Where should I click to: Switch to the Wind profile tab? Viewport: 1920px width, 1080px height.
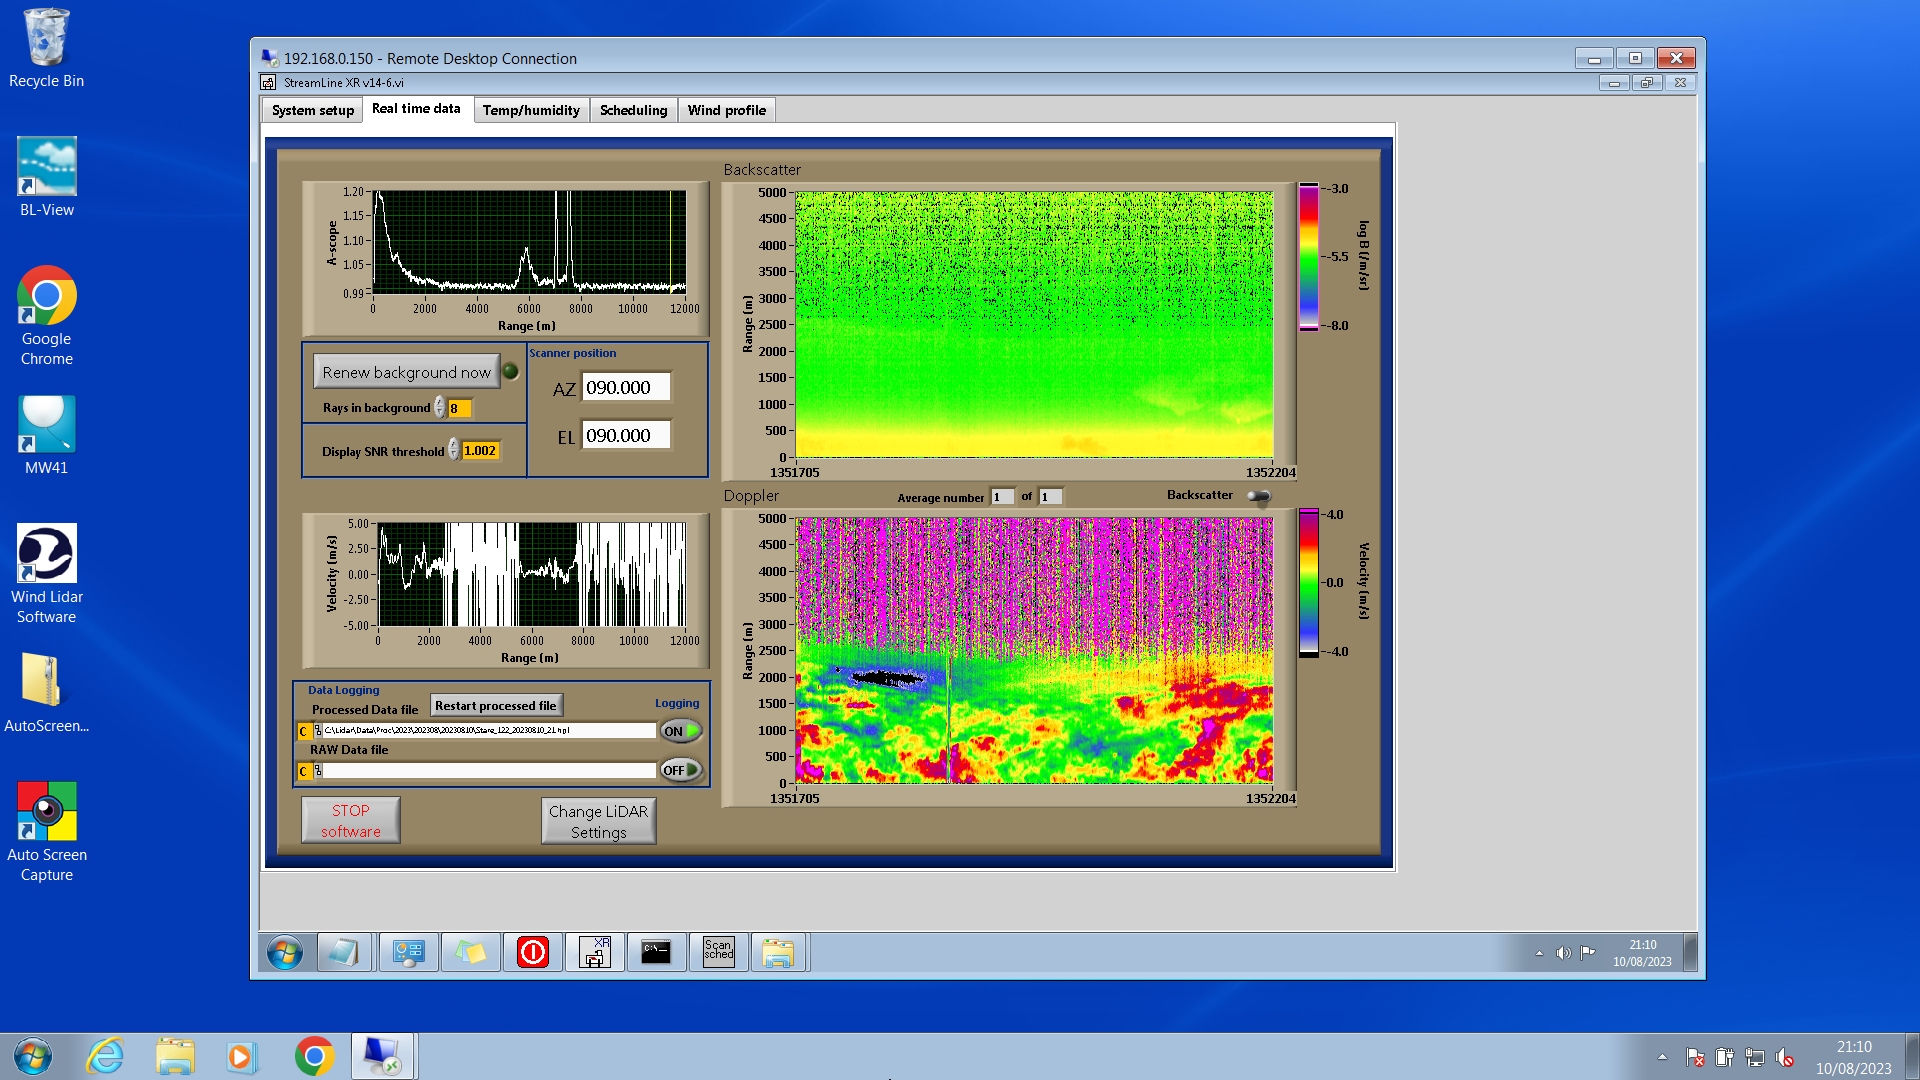coord(726,110)
